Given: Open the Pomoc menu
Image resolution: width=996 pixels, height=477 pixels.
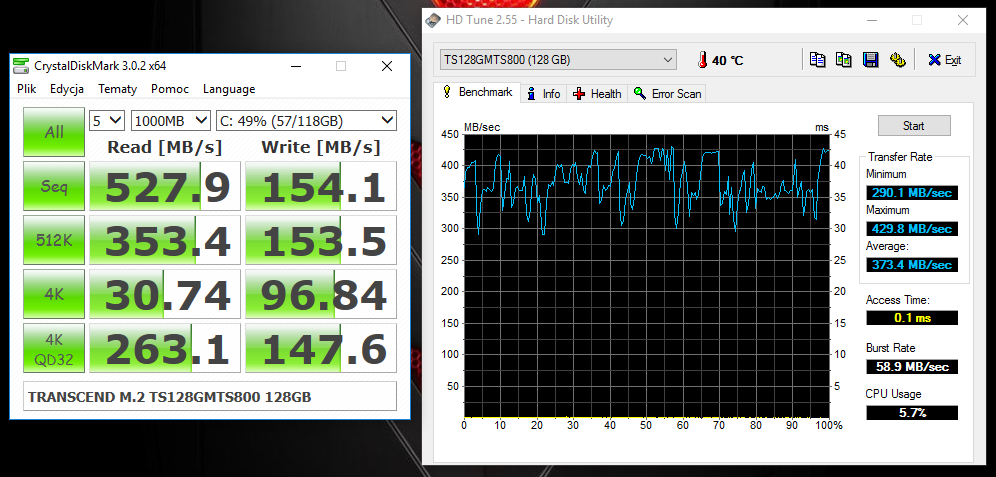Looking at the screenshot, I should click(x=170, y=89).
